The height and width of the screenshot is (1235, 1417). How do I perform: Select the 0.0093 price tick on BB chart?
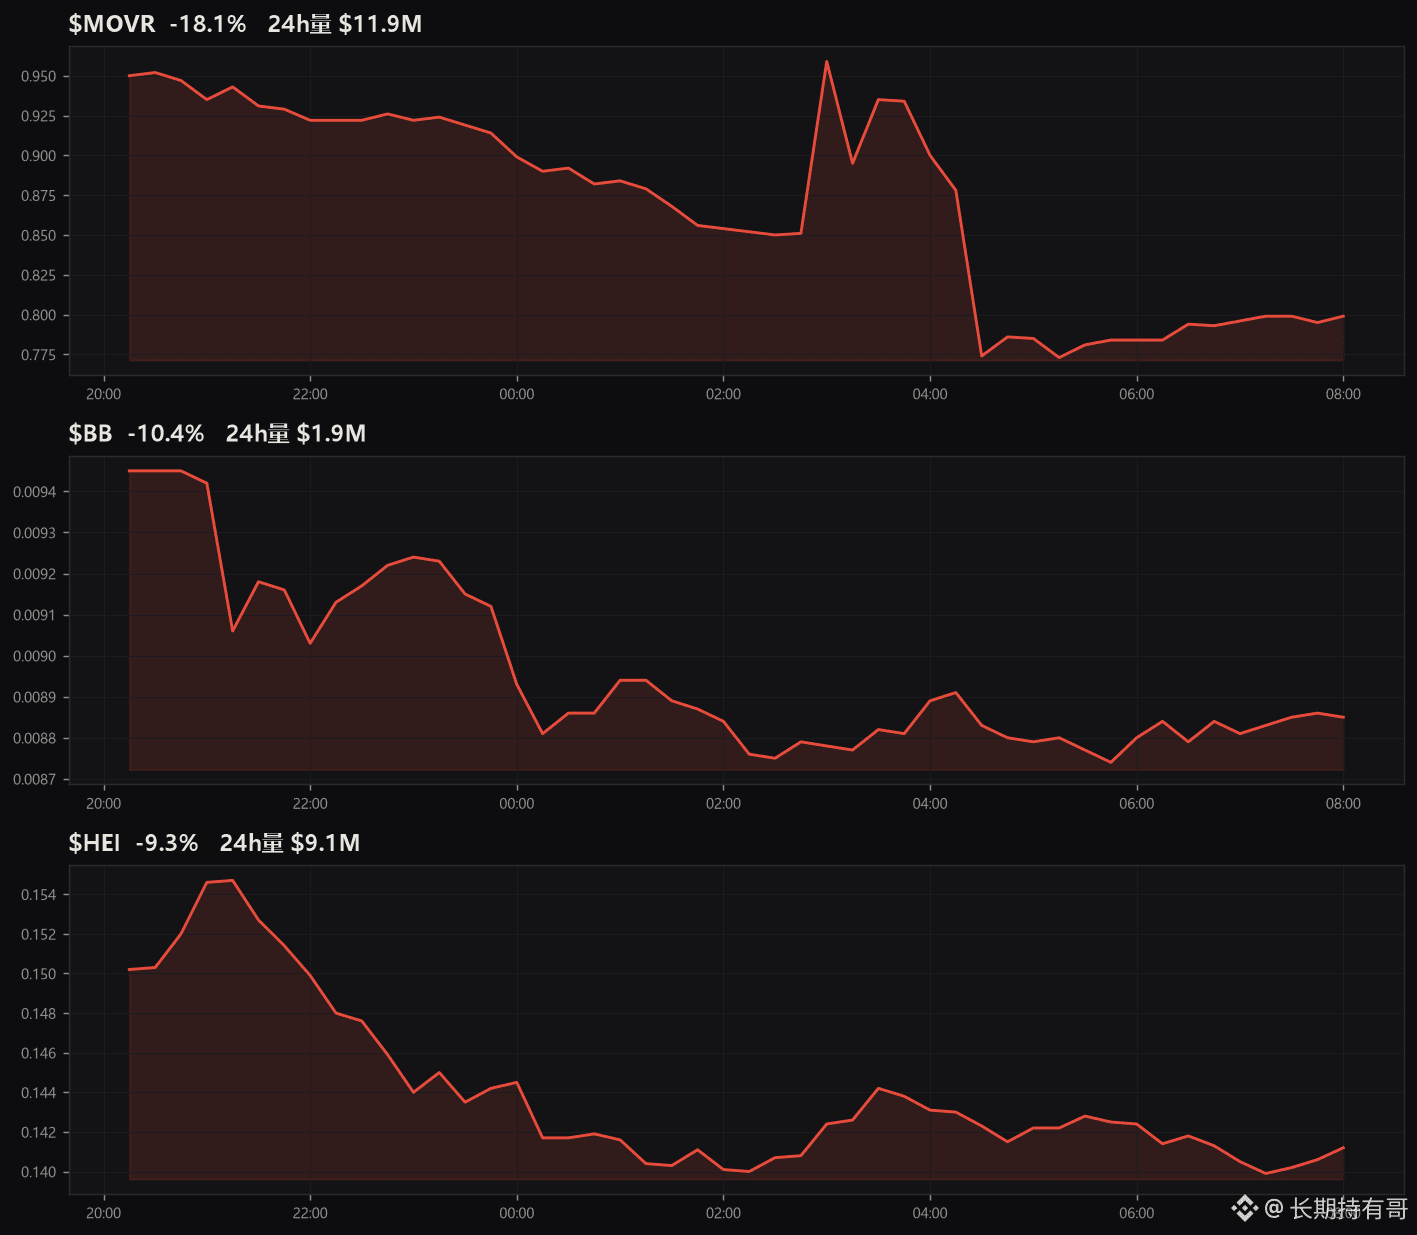pyautogui.click(x=35, y=533)
